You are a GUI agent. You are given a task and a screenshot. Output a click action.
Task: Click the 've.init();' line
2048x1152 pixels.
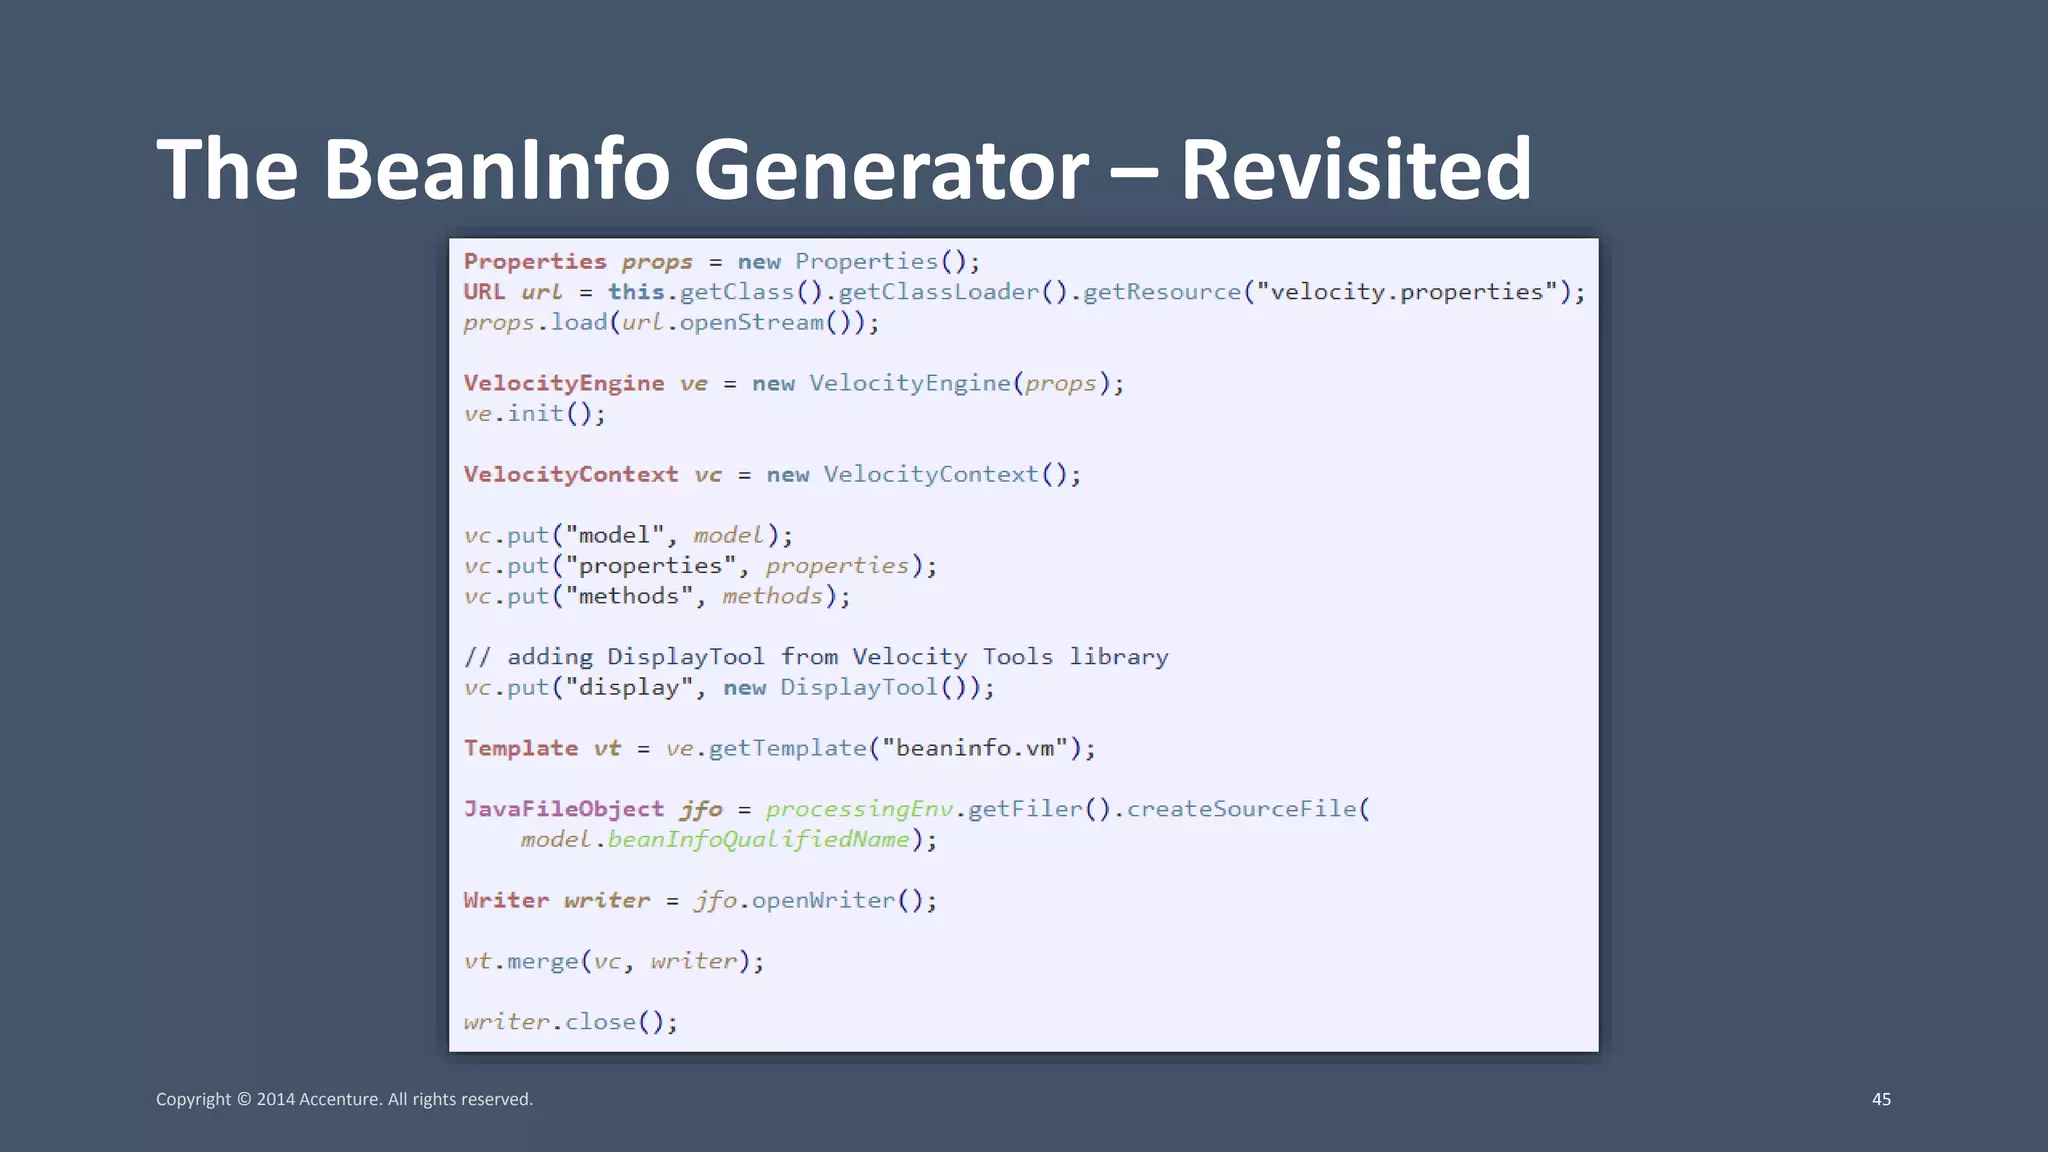pyautogui.click(x=534, y=414)
